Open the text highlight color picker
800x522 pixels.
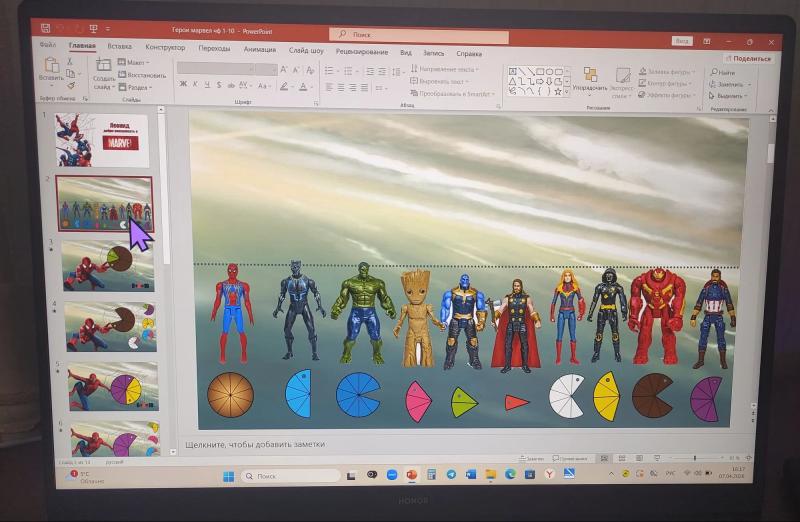pyautogui.click(x=286, y=87)
